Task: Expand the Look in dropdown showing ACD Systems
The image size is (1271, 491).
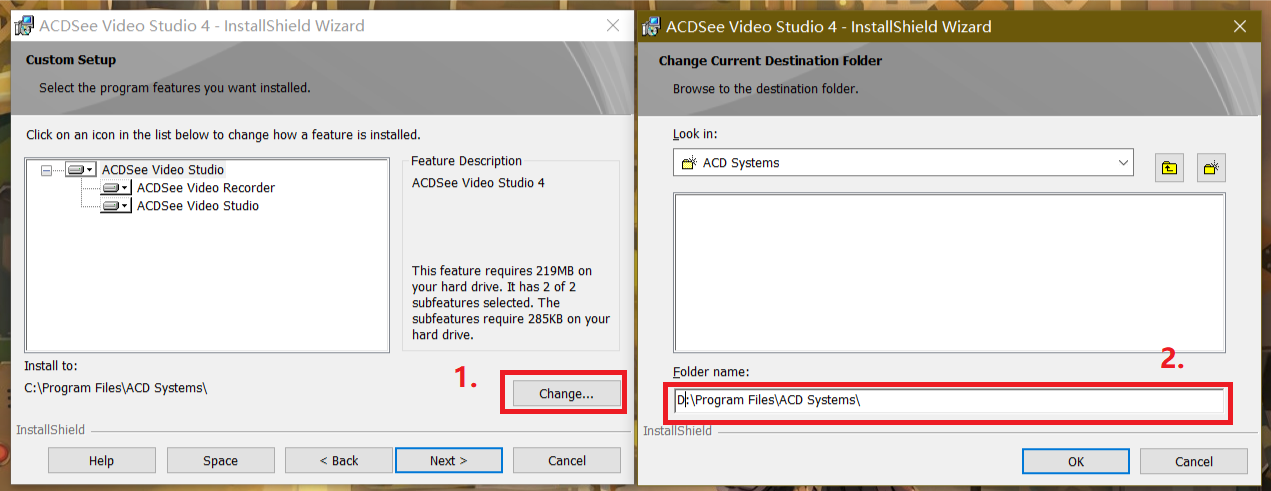Action: coord(1122,162)
